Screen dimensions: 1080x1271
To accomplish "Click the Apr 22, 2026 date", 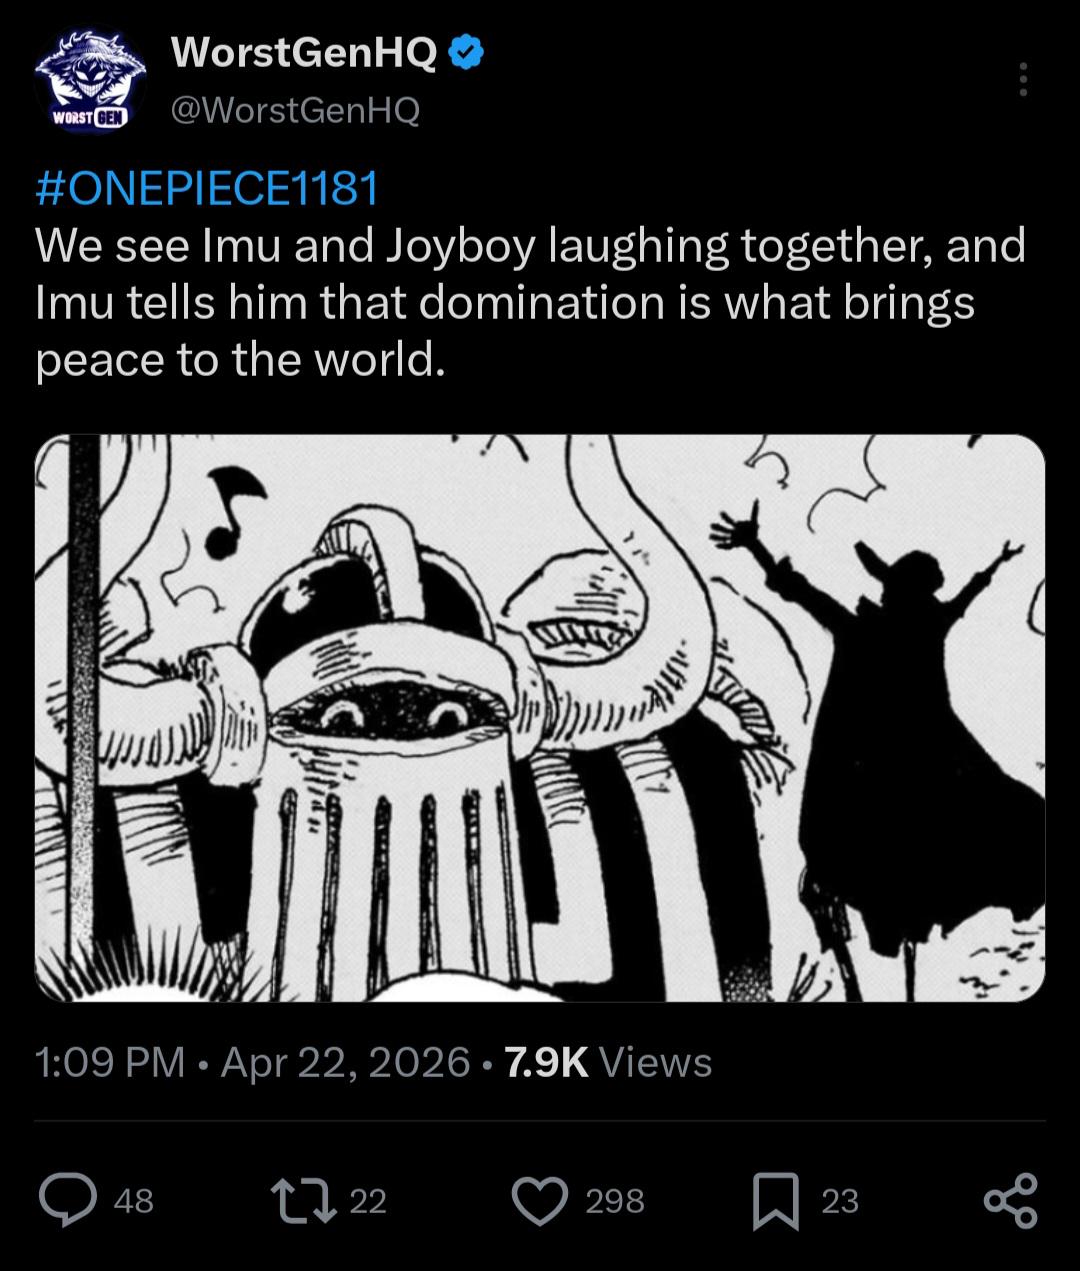I will tap(345, 1062).
